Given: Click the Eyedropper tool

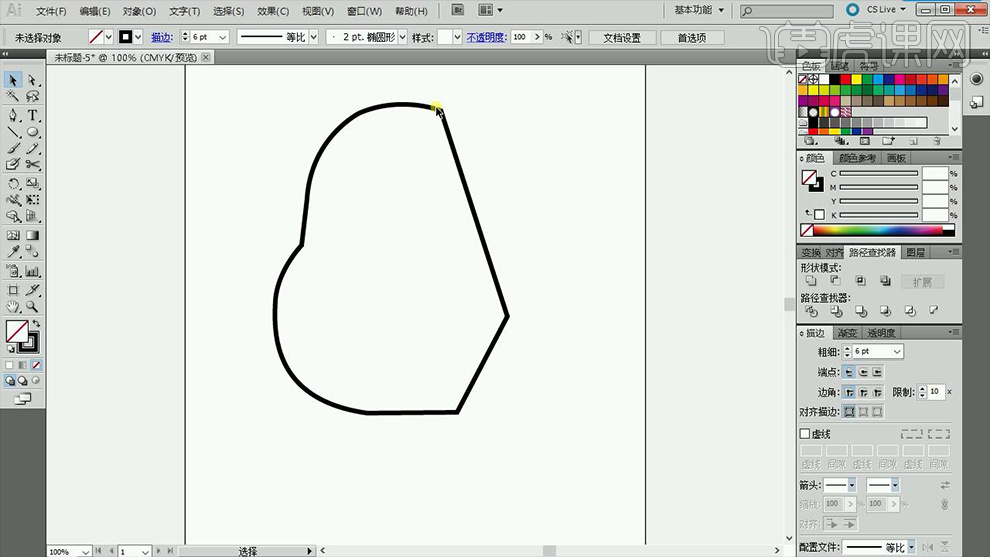Looking at the screenshot, I should (x=13, y=252).
